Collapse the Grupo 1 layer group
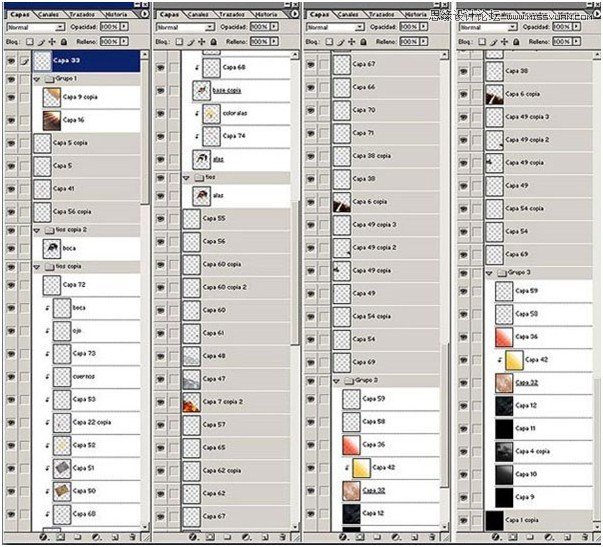The height and width of the screenshot is (547, 603). (x=37, y=79)
